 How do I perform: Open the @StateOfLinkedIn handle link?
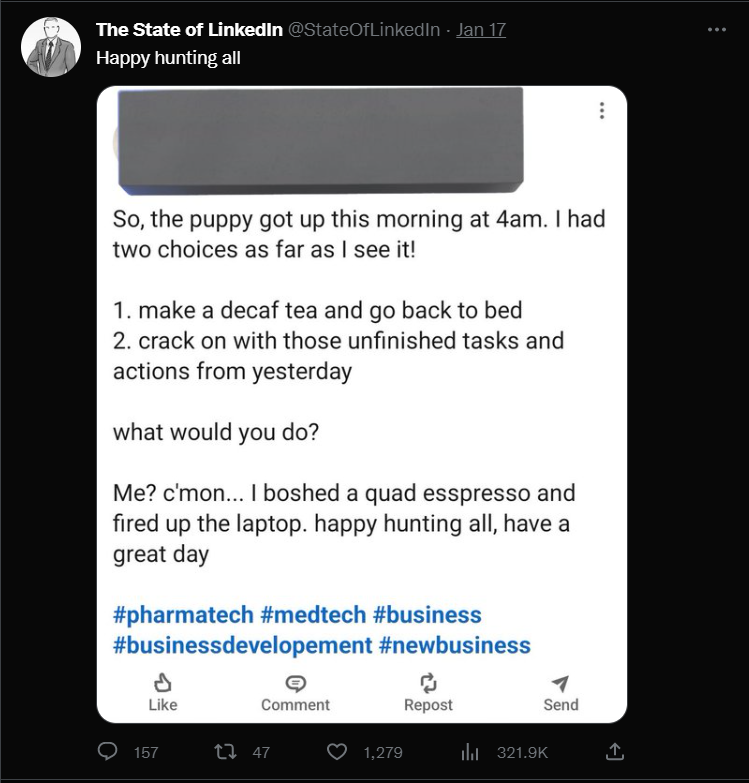[364, 30]
